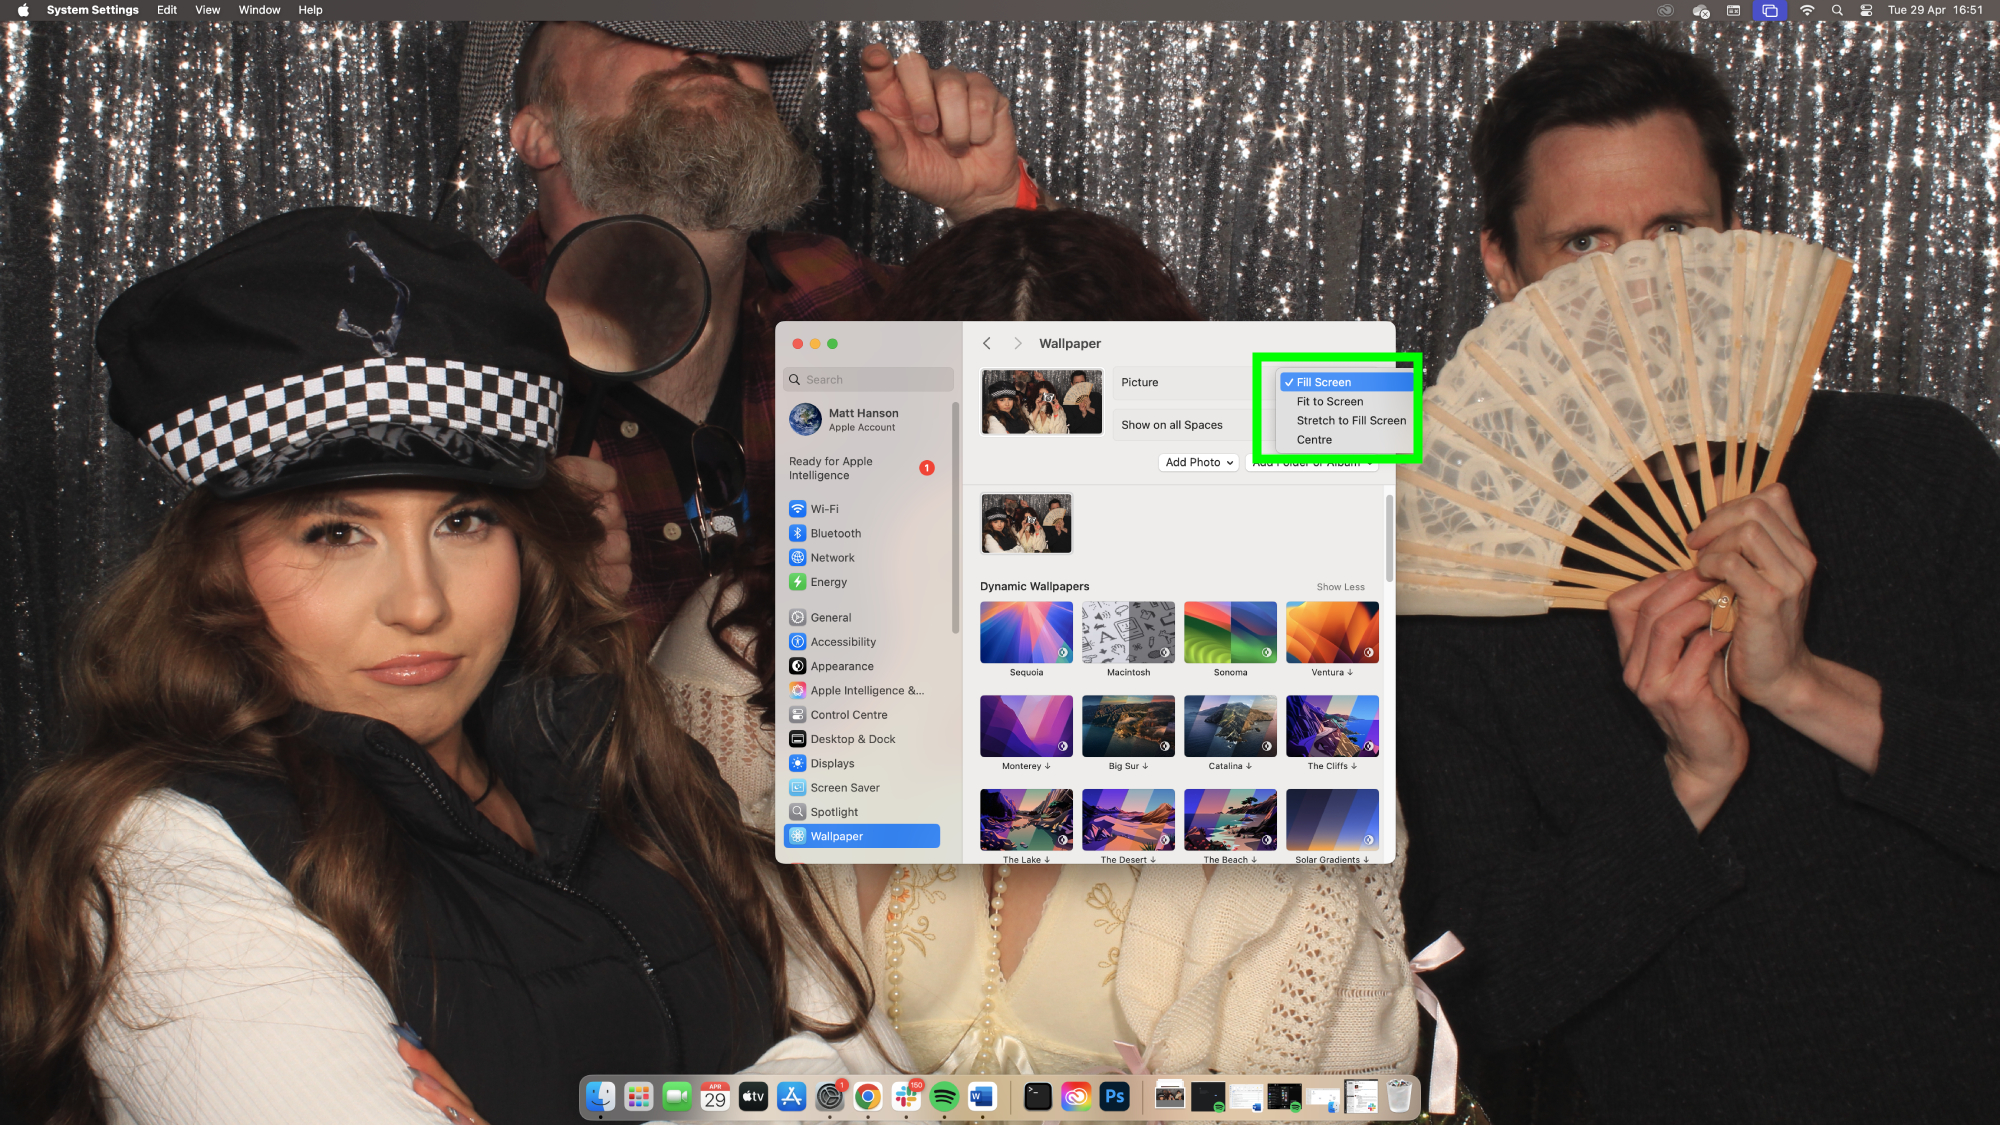Image resolution: width=2000 pixels, height=1125 pixels.
Task: Choose Centre from the fill menu
Action: [1314, 440]
